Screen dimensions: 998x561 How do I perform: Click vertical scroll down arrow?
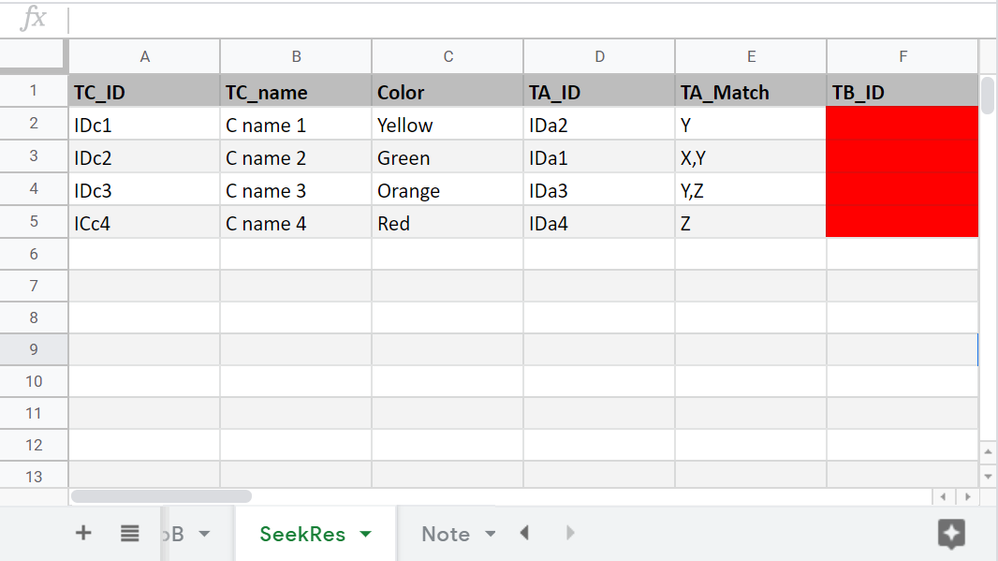coord(988,476)
